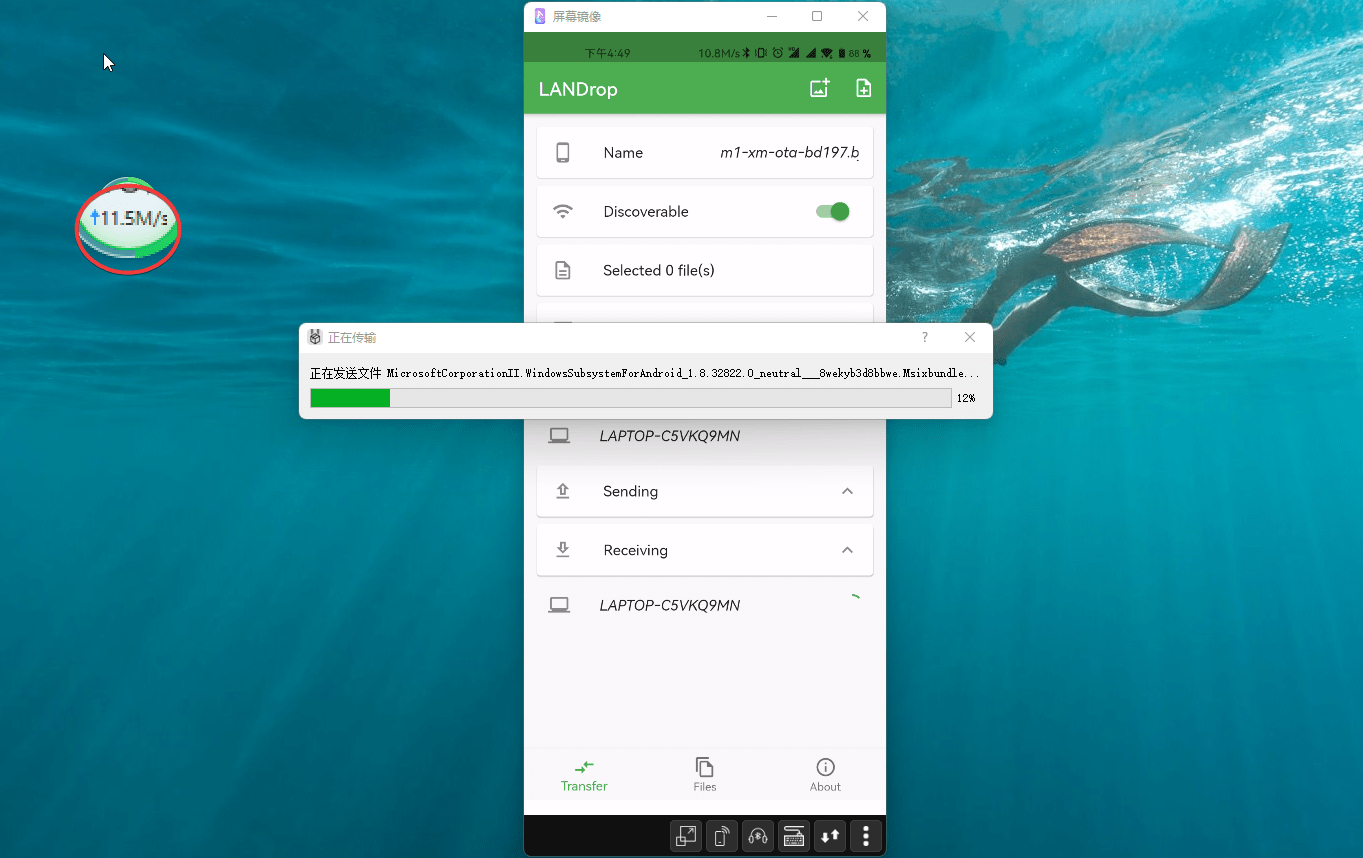Click the Selected 0 file(s) row

coord(705,270)
